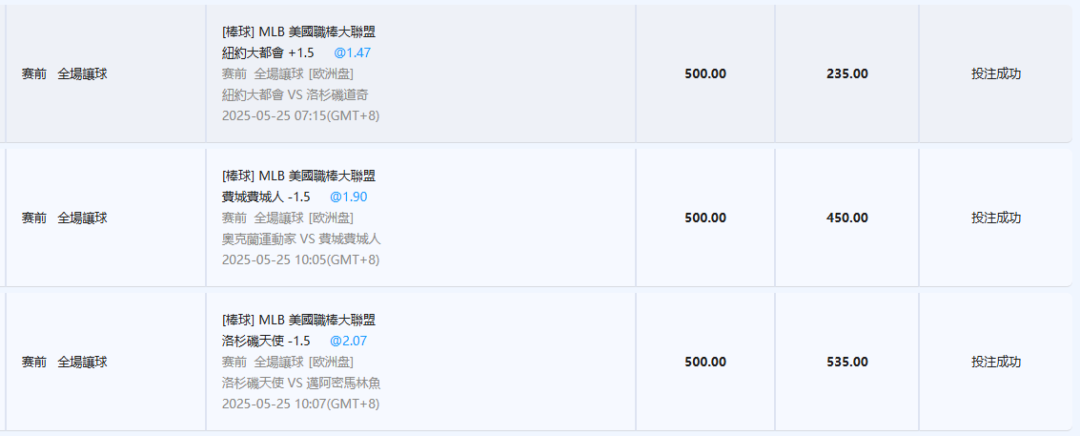Select the 紐約大都會 +1.5 bet selection text
This screenshot has height=436, width=1080.
click(268, 52)
